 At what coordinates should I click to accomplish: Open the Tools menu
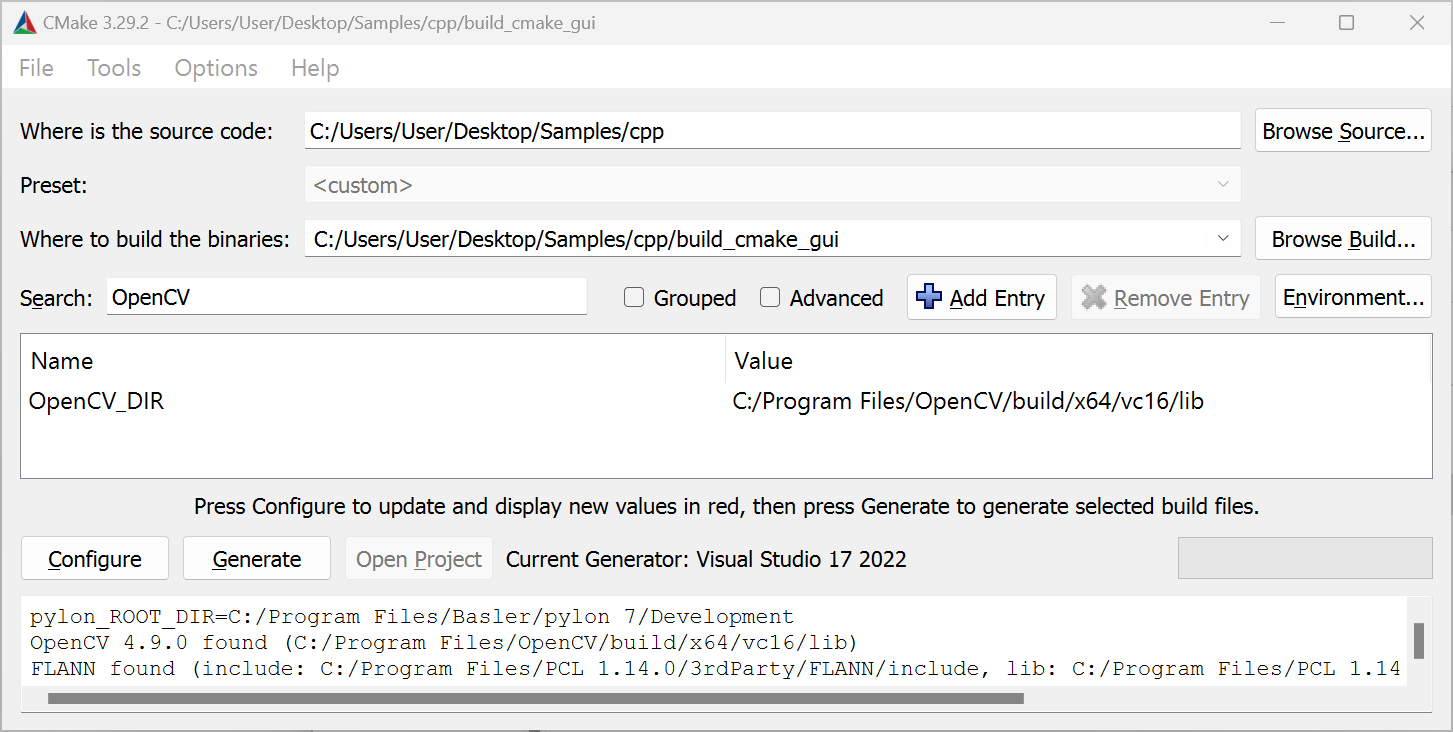tap(114, 68)
